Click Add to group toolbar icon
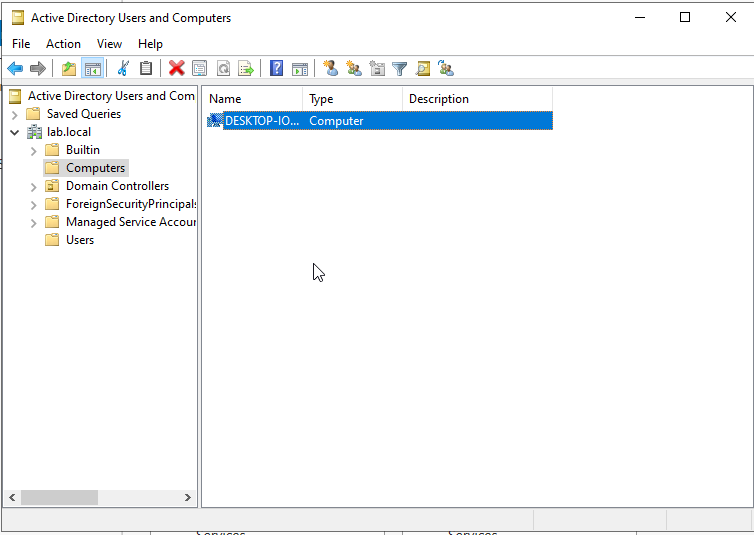The height and width of the screenshot is (535, 754). click(446, 68)
